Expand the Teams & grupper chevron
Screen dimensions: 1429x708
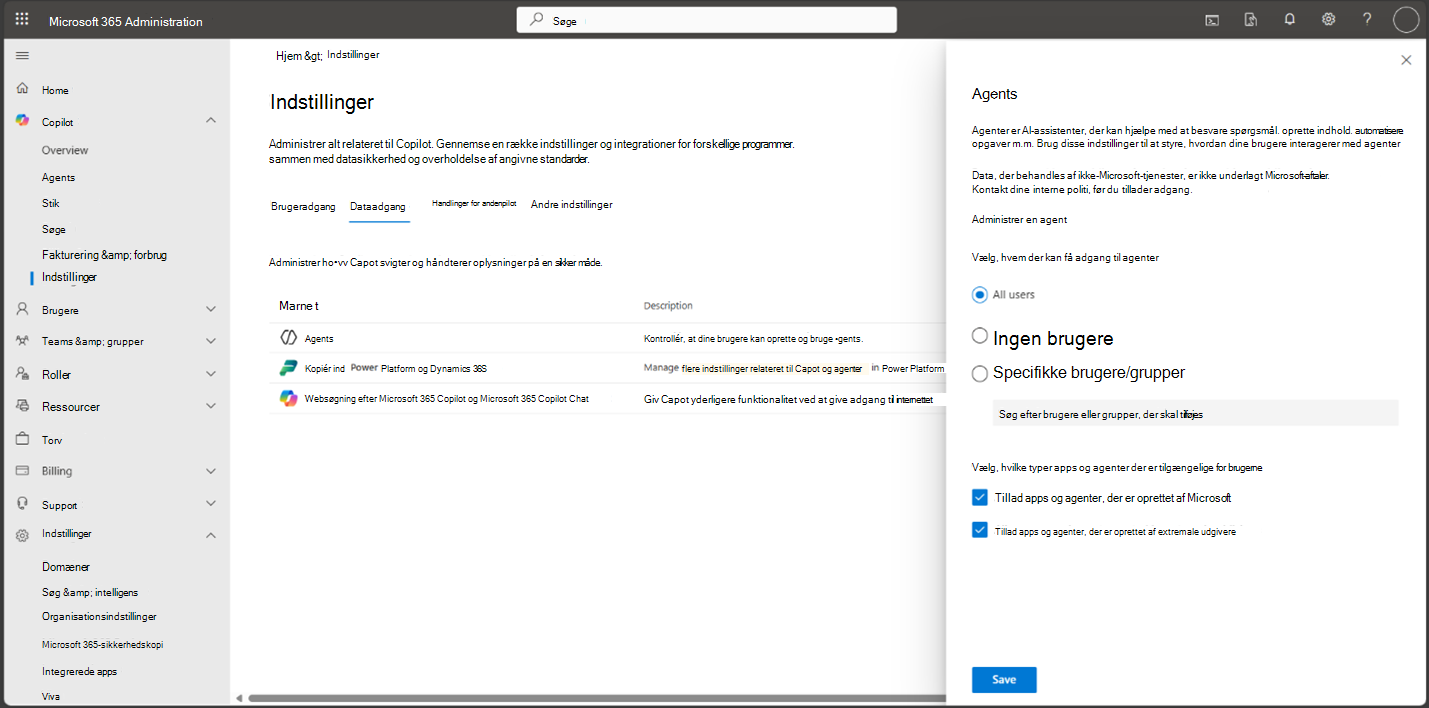[211, 341]
